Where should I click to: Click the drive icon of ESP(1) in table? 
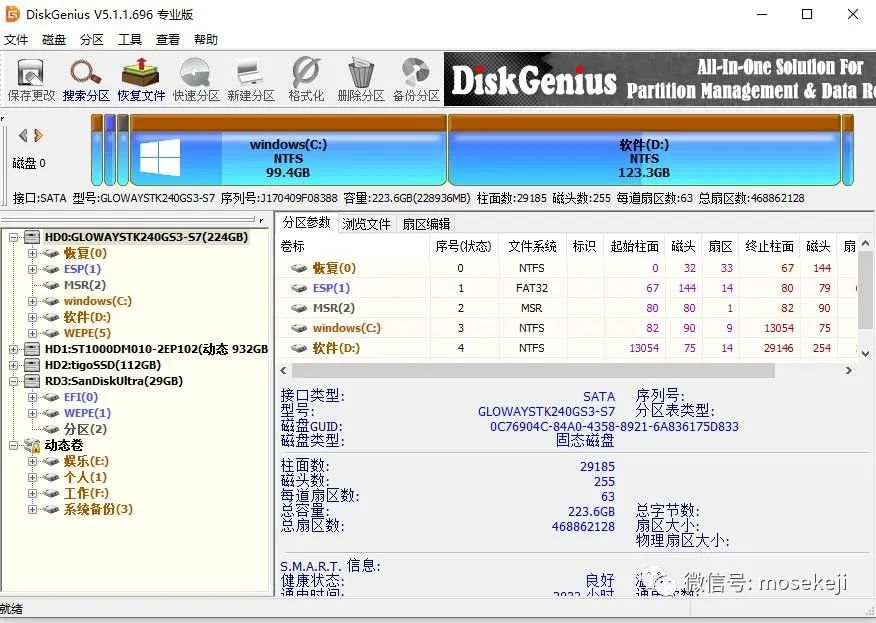pyautogui.click(x=299, y=288)
